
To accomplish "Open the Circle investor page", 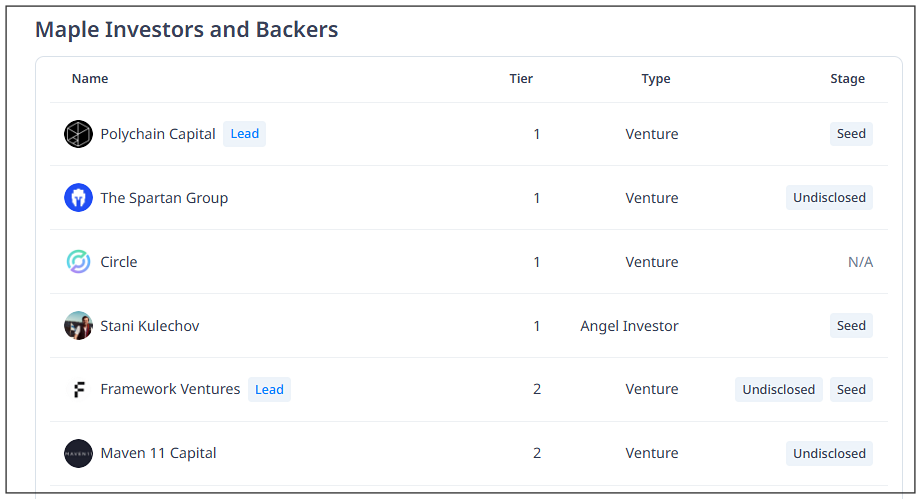I will 119,262.
